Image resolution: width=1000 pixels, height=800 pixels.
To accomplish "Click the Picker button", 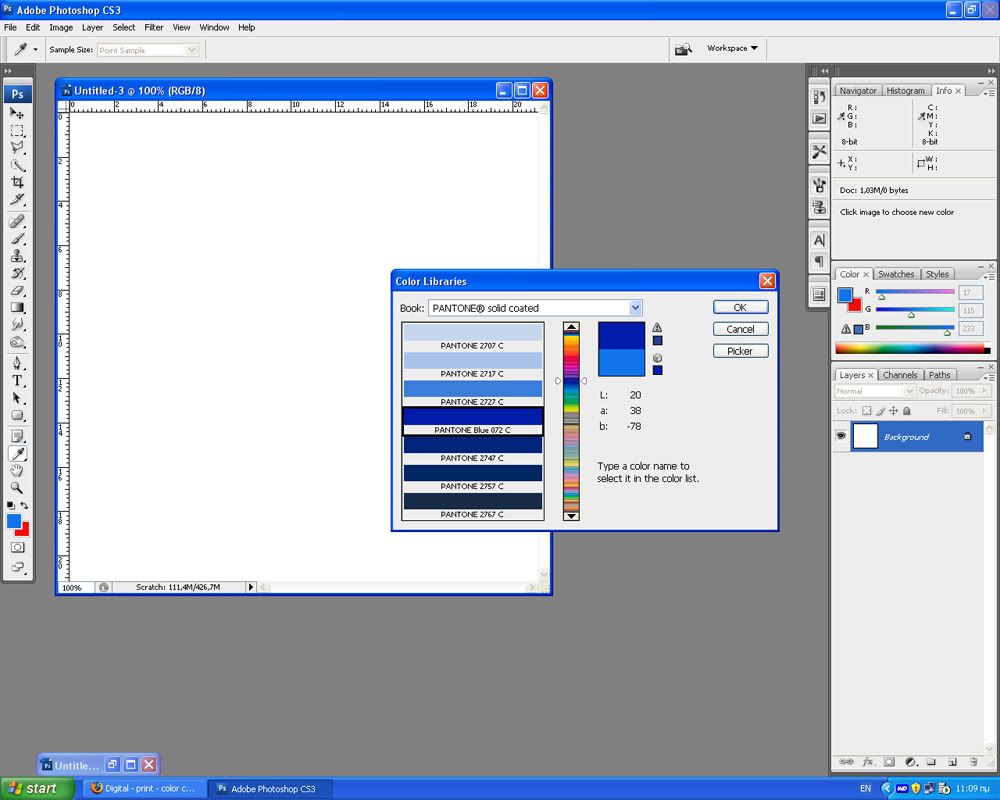I will pos(740,351).
